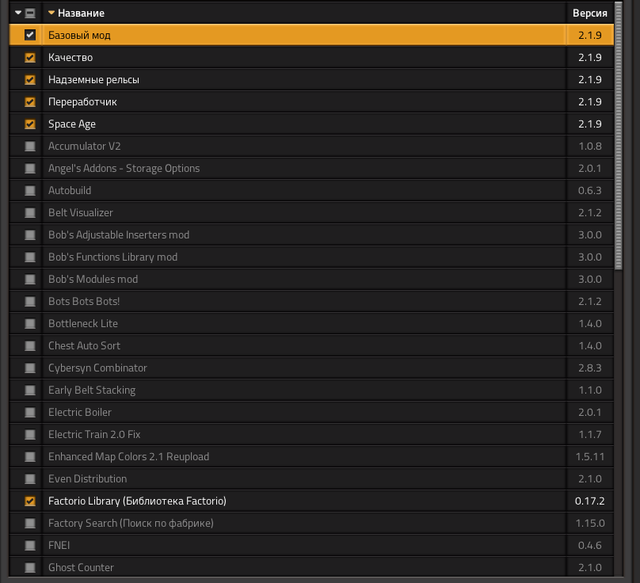Viewport: 640px width, 583px height.
Task: Tick the Belt Visualizer checkbox
Action: 30,213
